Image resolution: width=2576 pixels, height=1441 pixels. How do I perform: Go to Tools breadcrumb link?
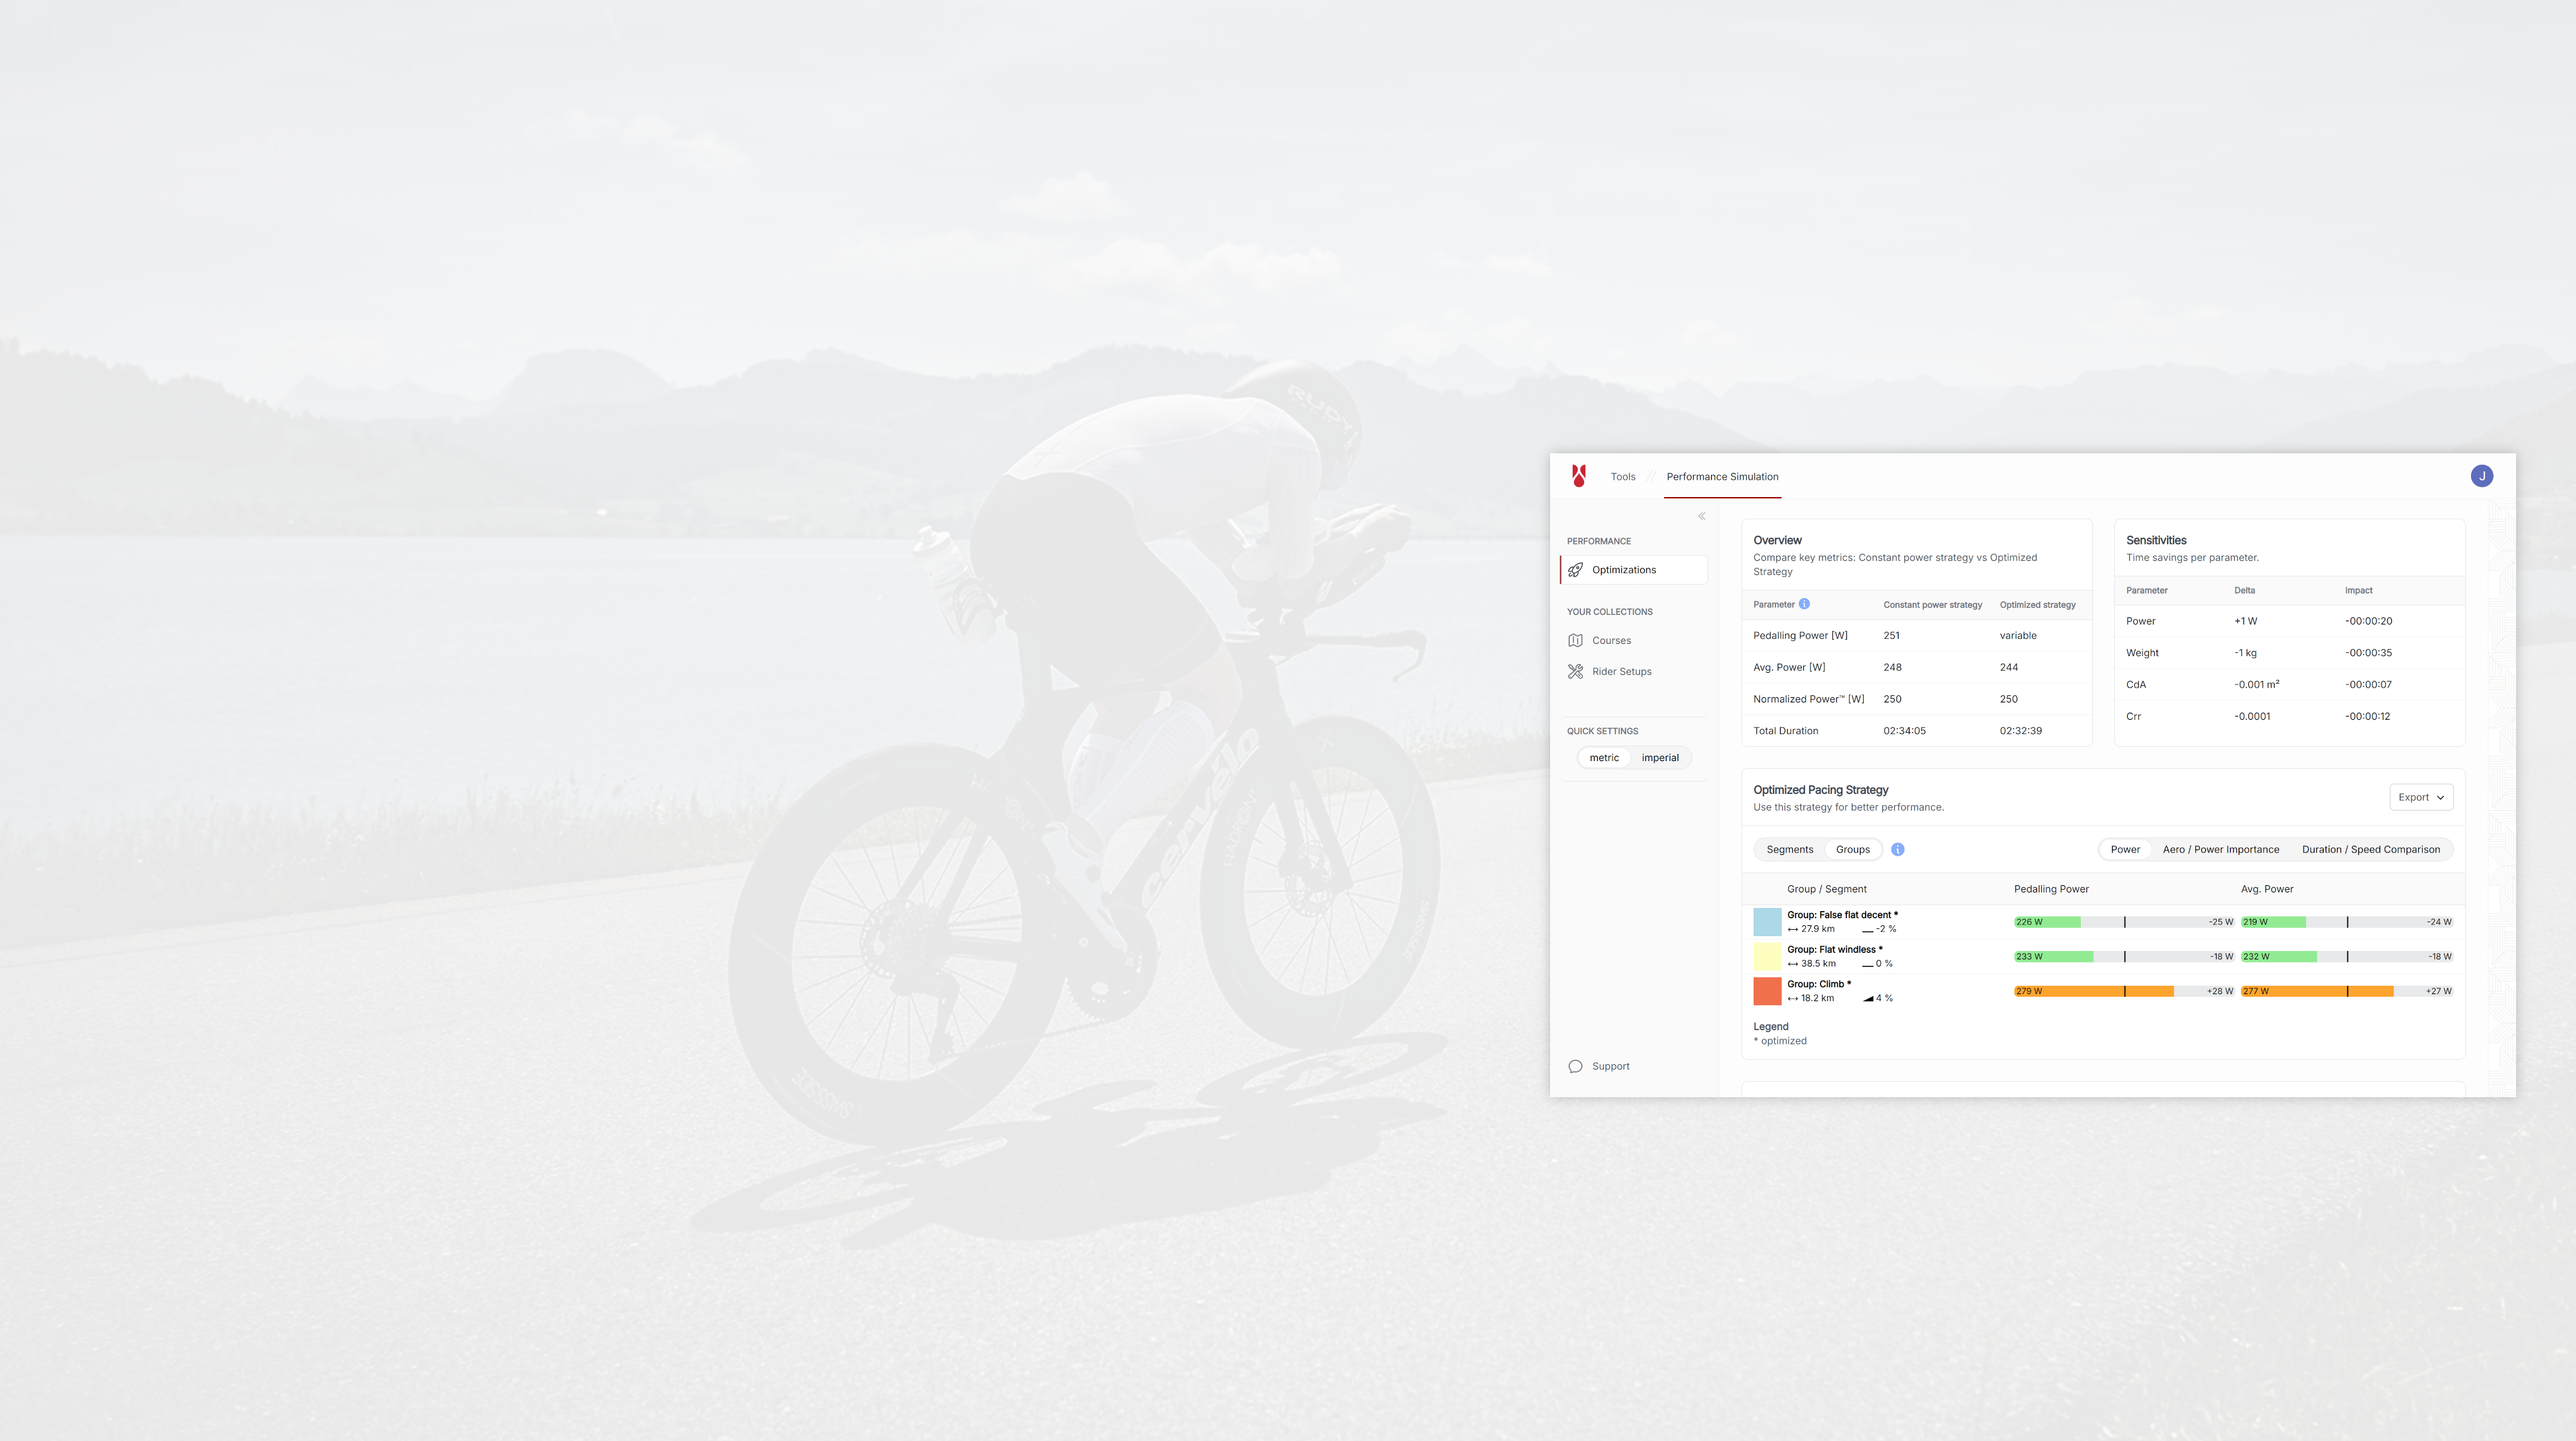click(x=1622, y=477)
